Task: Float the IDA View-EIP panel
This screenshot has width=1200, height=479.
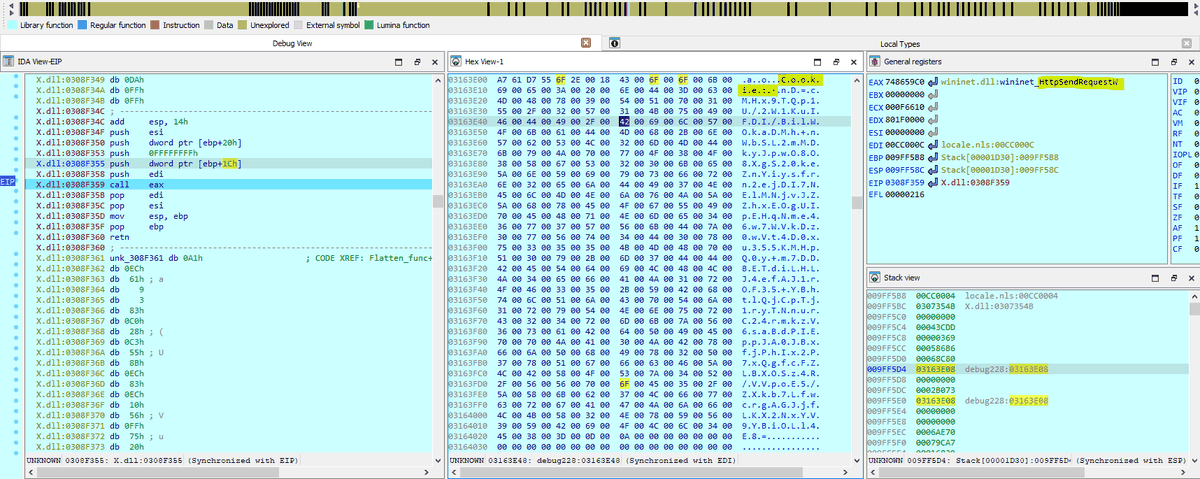Action: [x=417, y=62]
